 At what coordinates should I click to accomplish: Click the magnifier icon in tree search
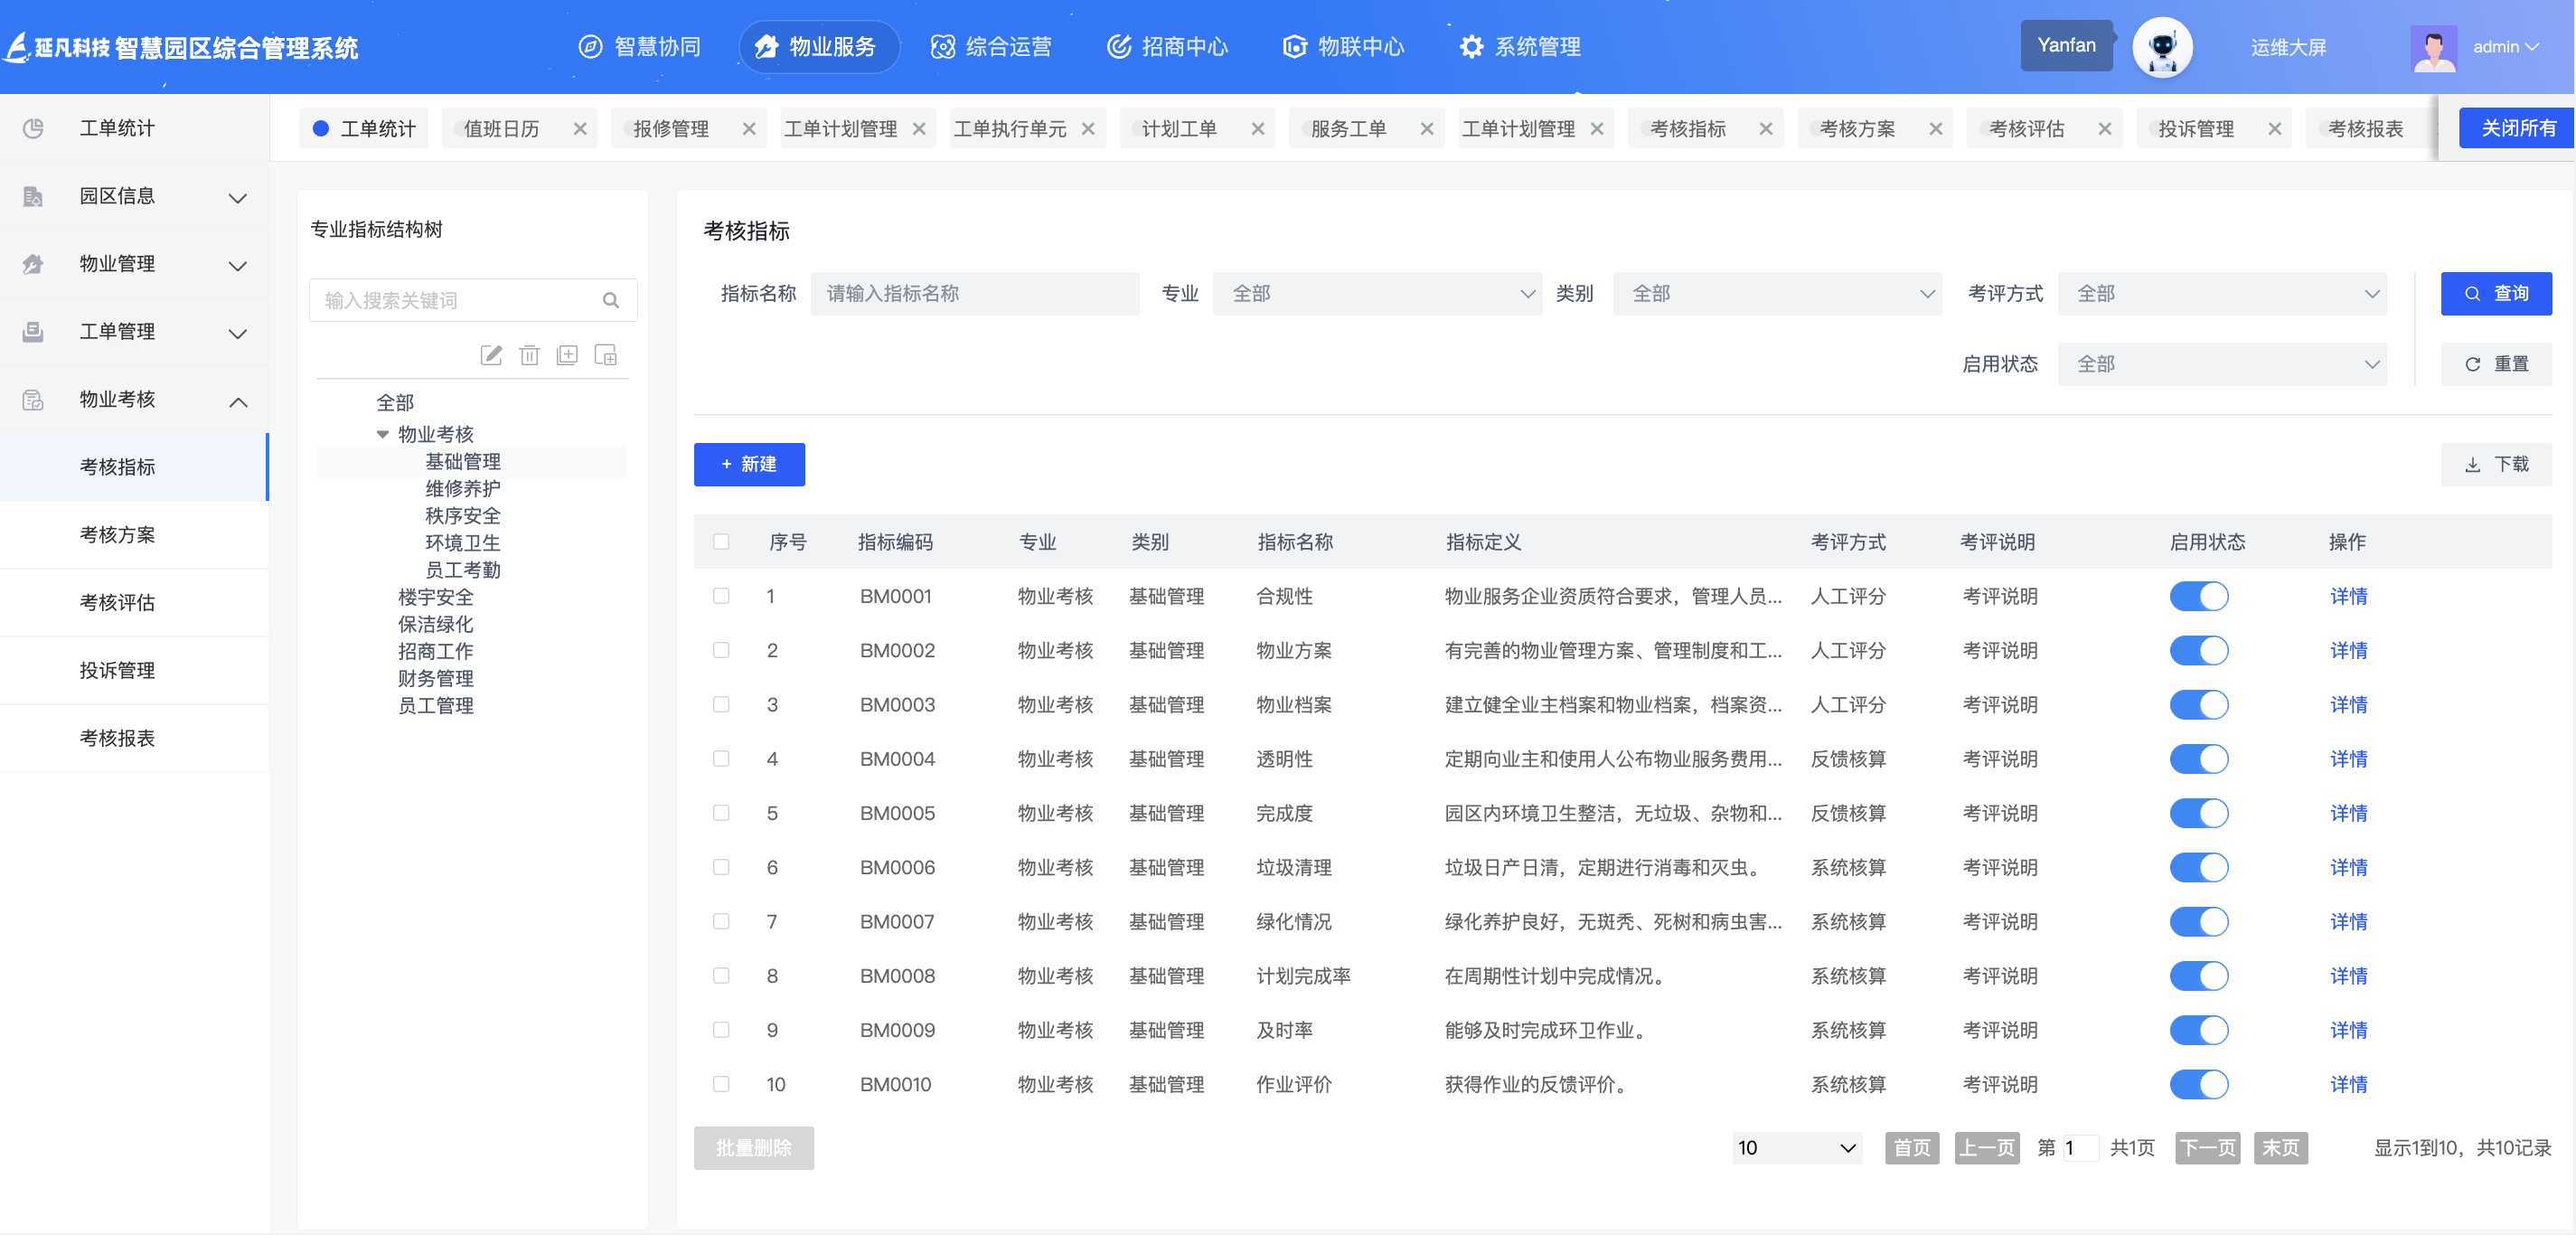(611, 300)
